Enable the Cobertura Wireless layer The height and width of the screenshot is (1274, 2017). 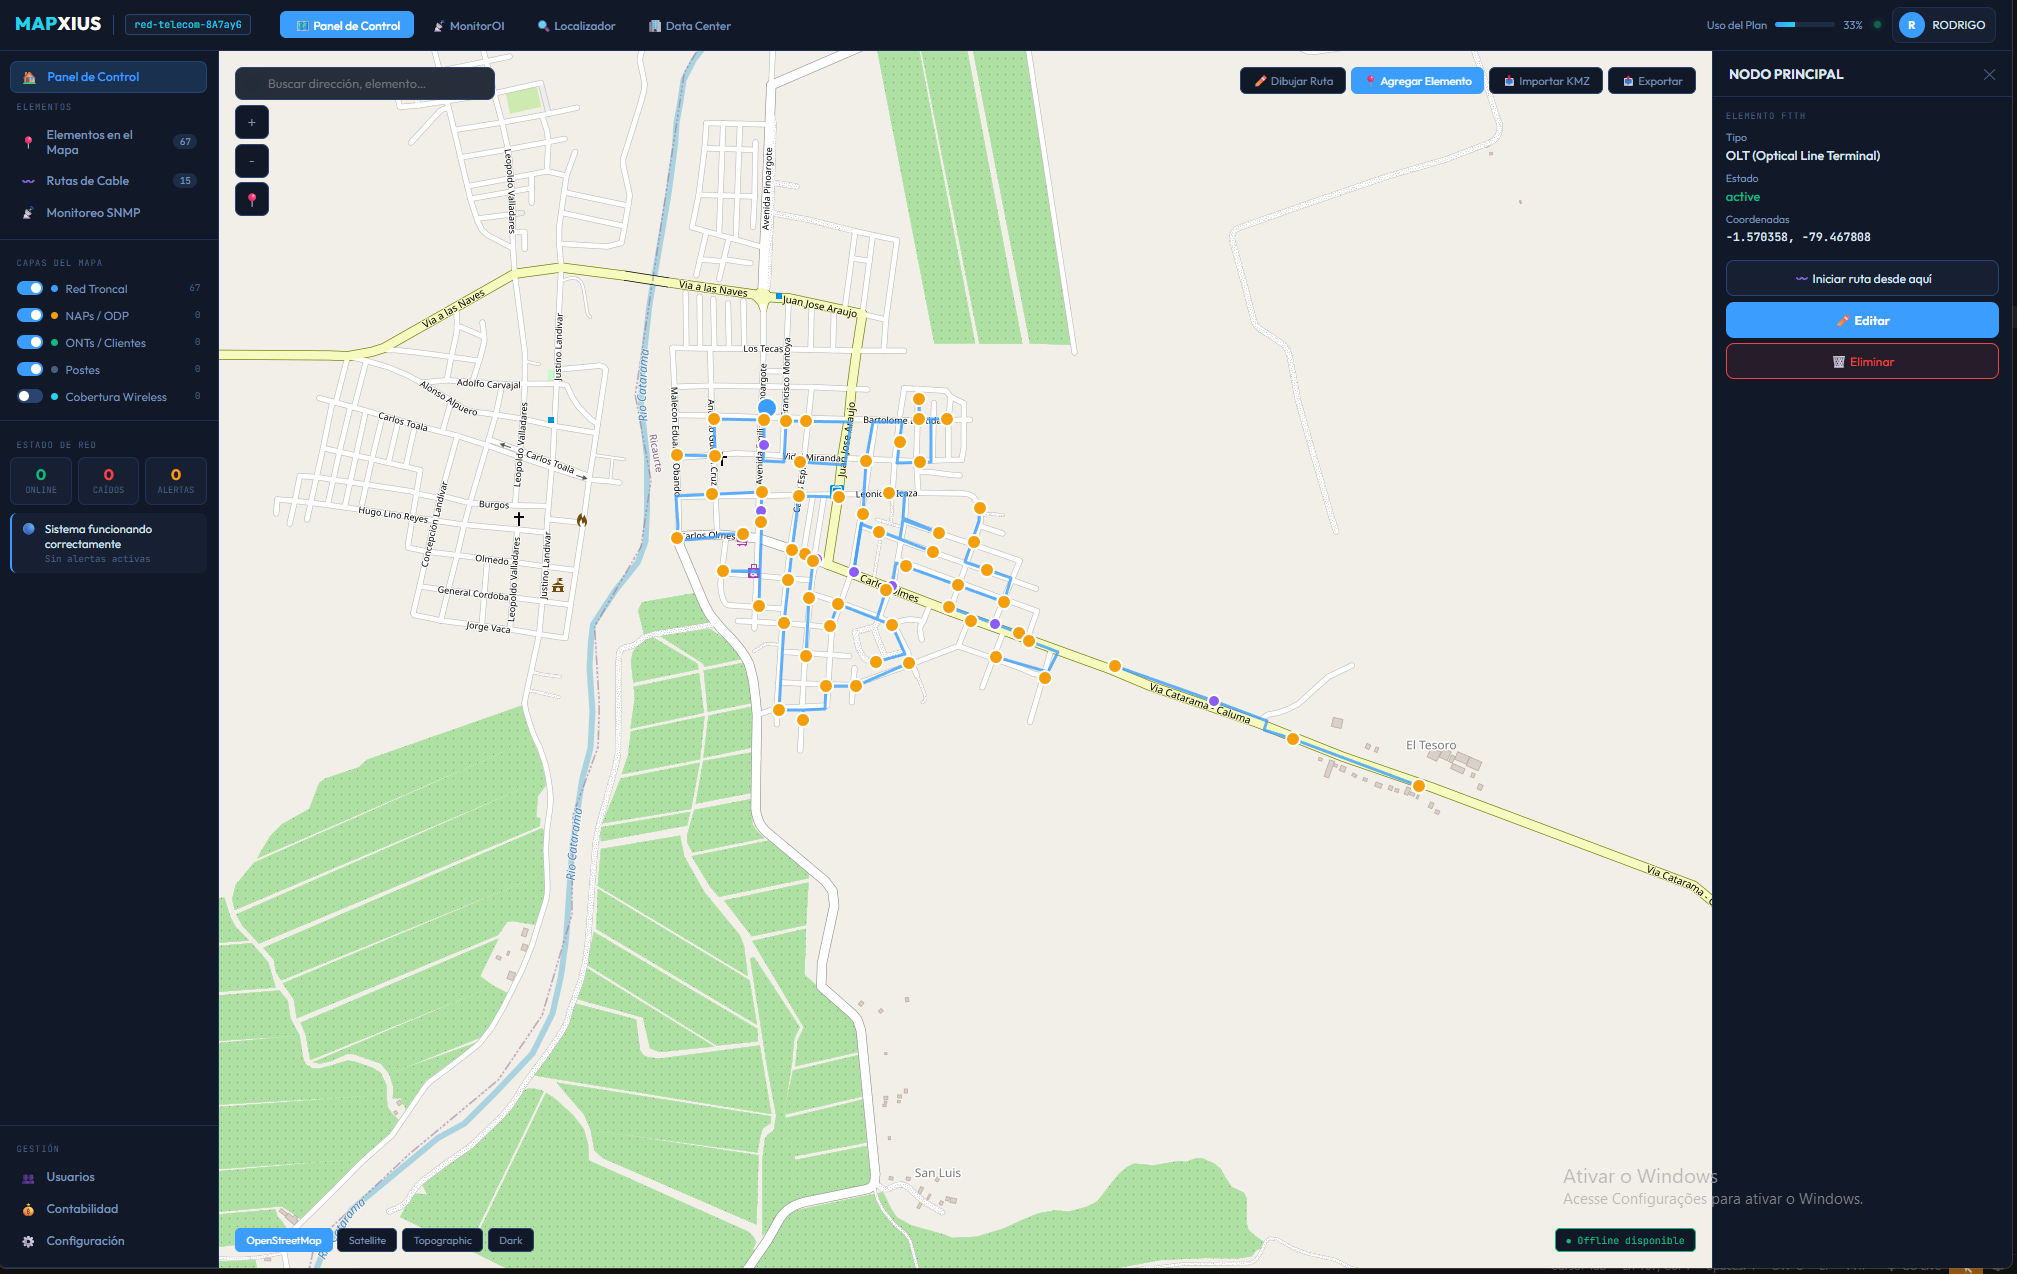[29, 396]
